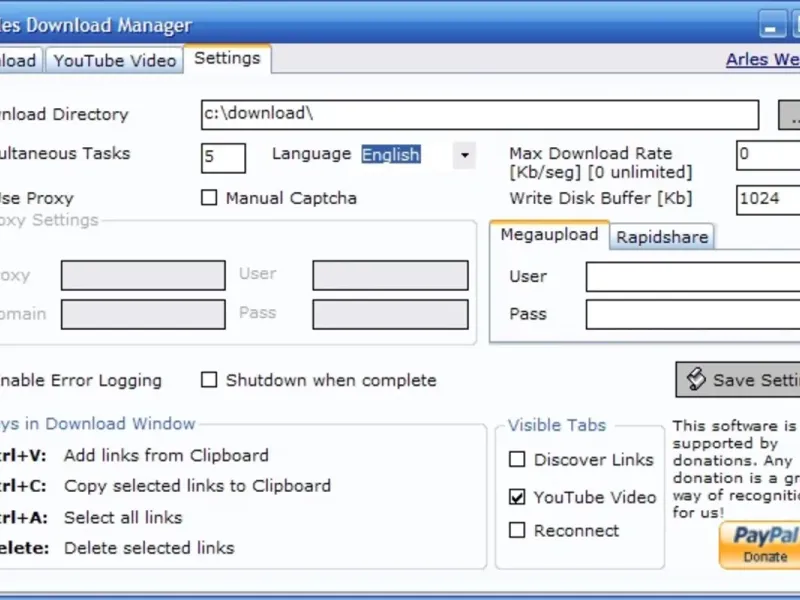The image size is (800, 600).
Task: Uncheck YouTube Video visible tab
Action: pyautogui.click(x=517, y=496)
